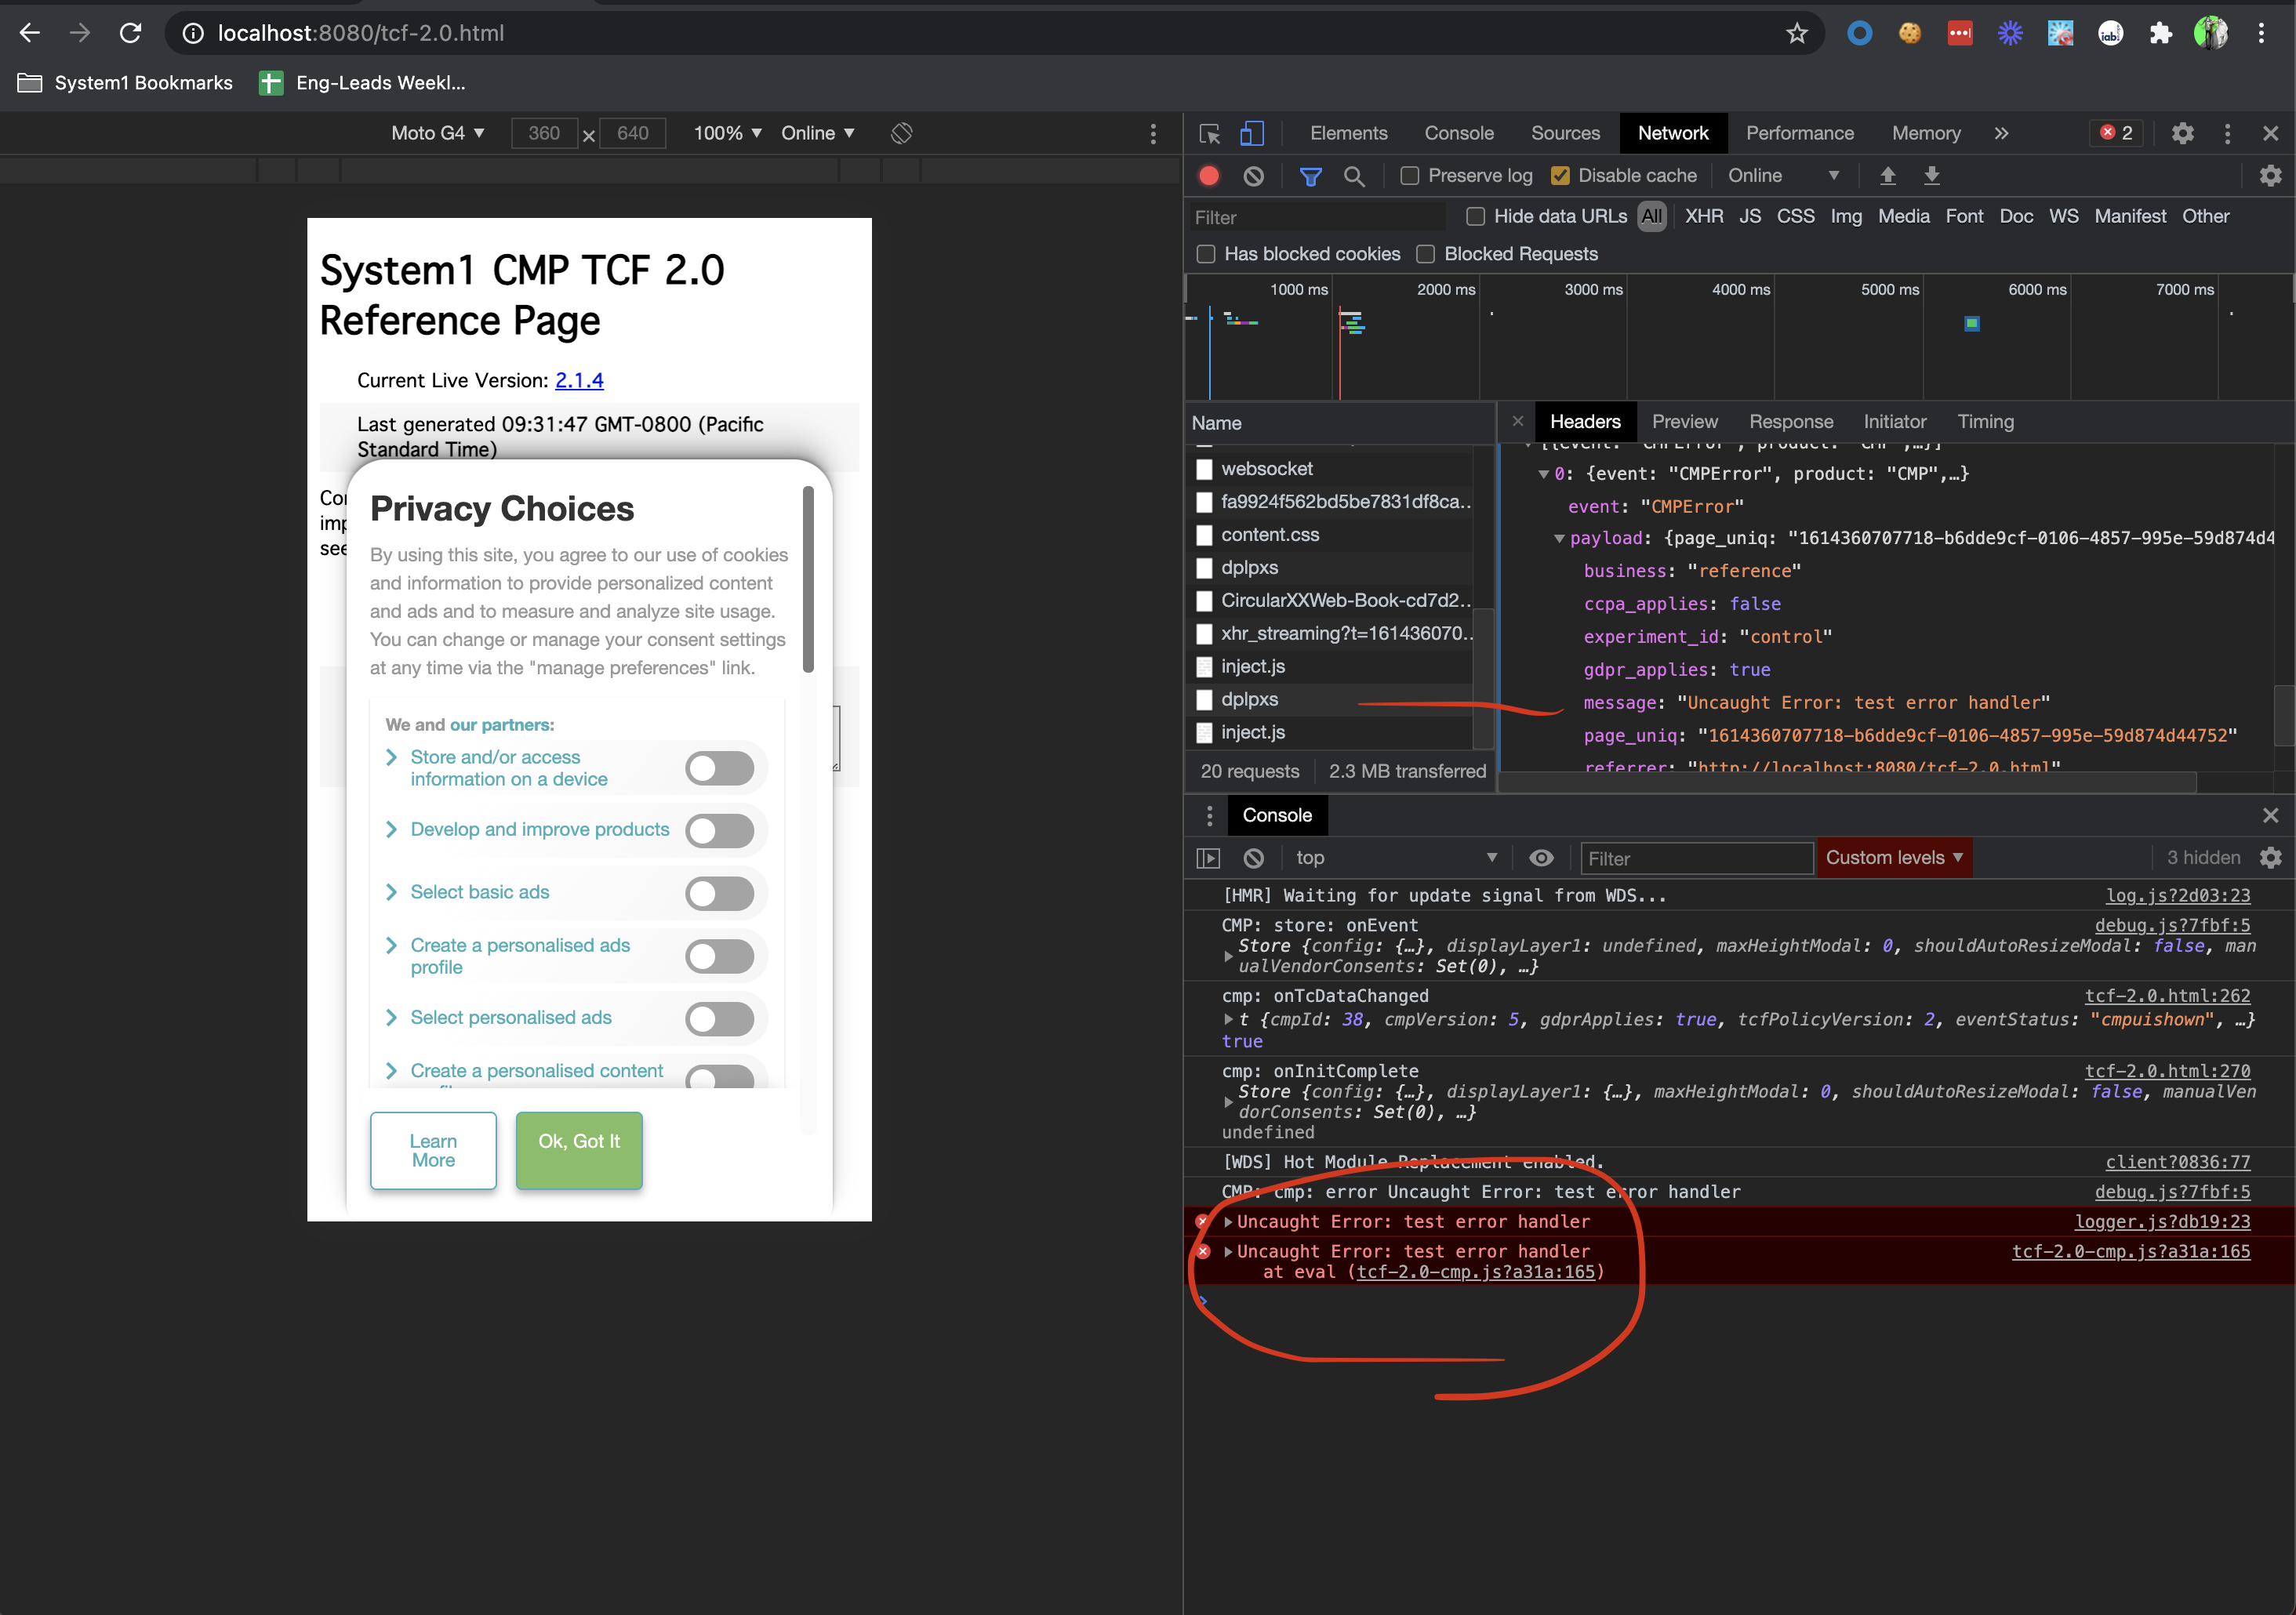This screenshot has height=1615, width=2296.
Task: Bookmark this page with star icon
Action: point(1796,33)
